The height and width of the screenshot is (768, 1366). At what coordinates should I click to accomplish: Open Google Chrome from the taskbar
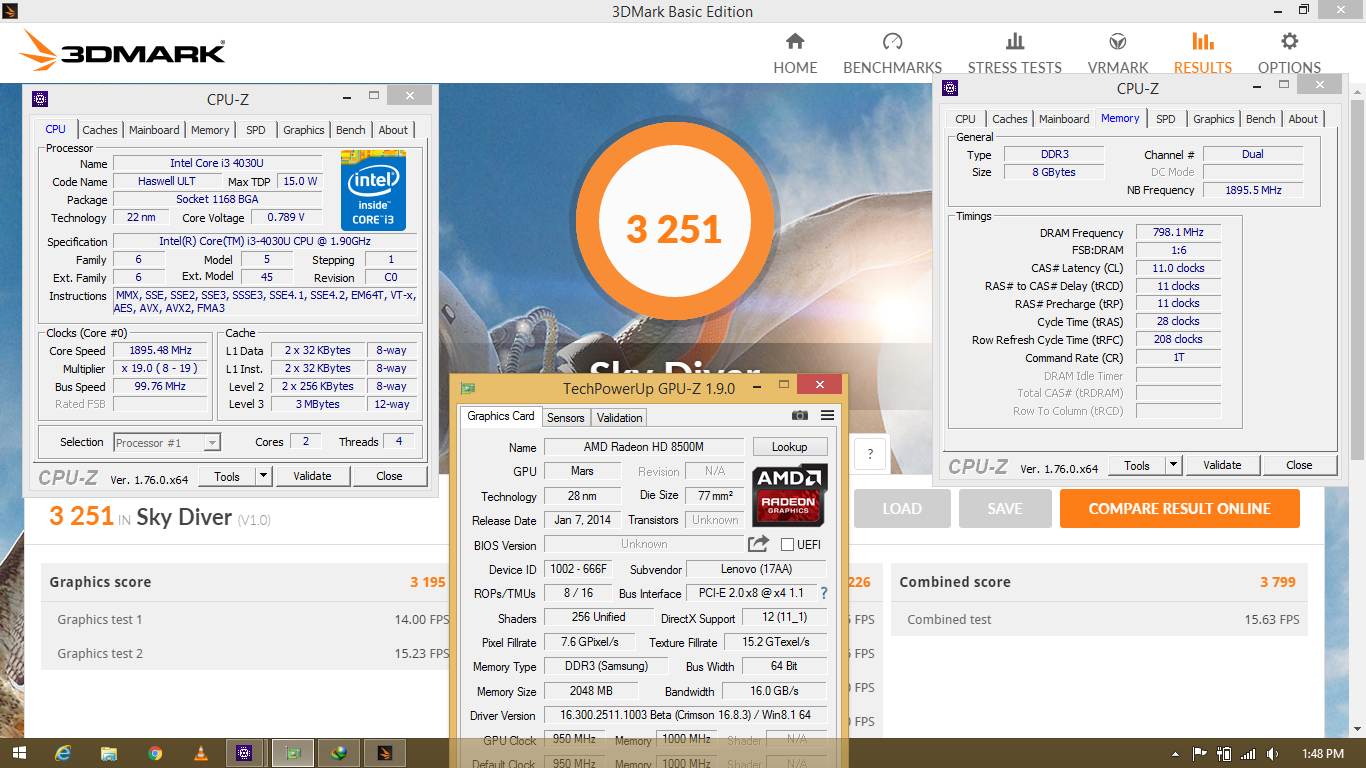155,753
